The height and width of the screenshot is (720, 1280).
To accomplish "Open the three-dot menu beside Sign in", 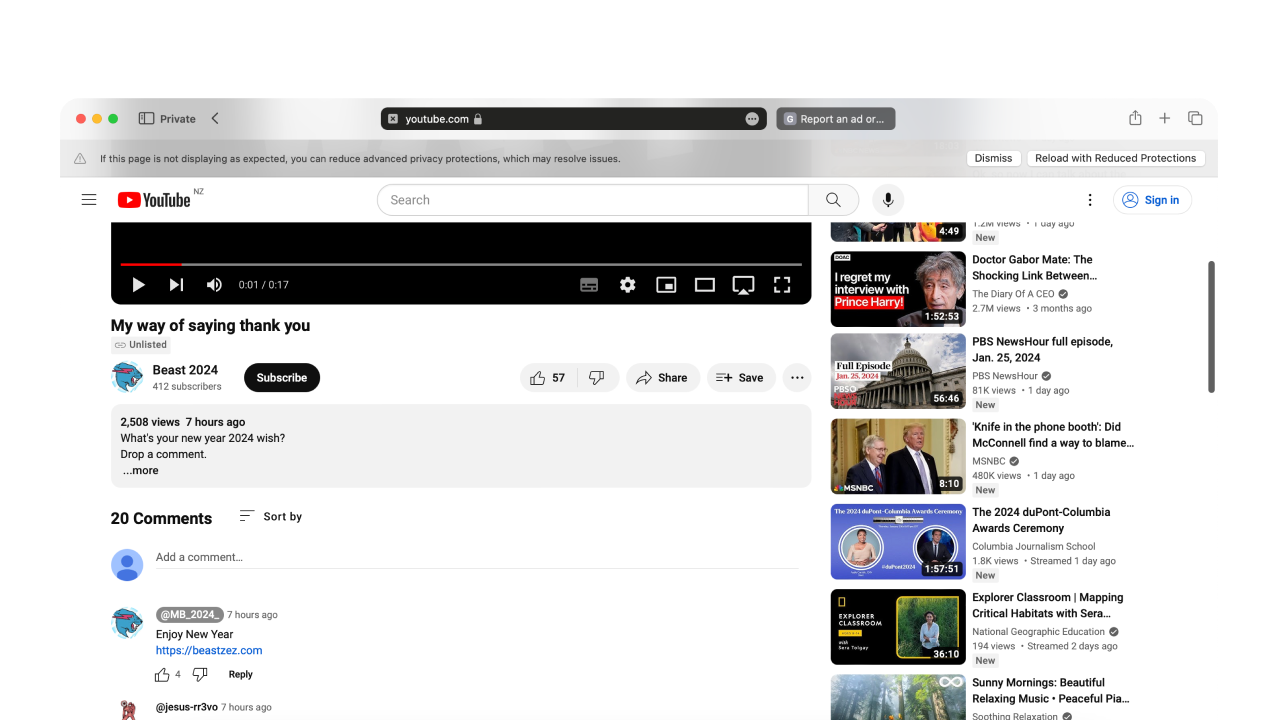I will [x=1090, y=199].
